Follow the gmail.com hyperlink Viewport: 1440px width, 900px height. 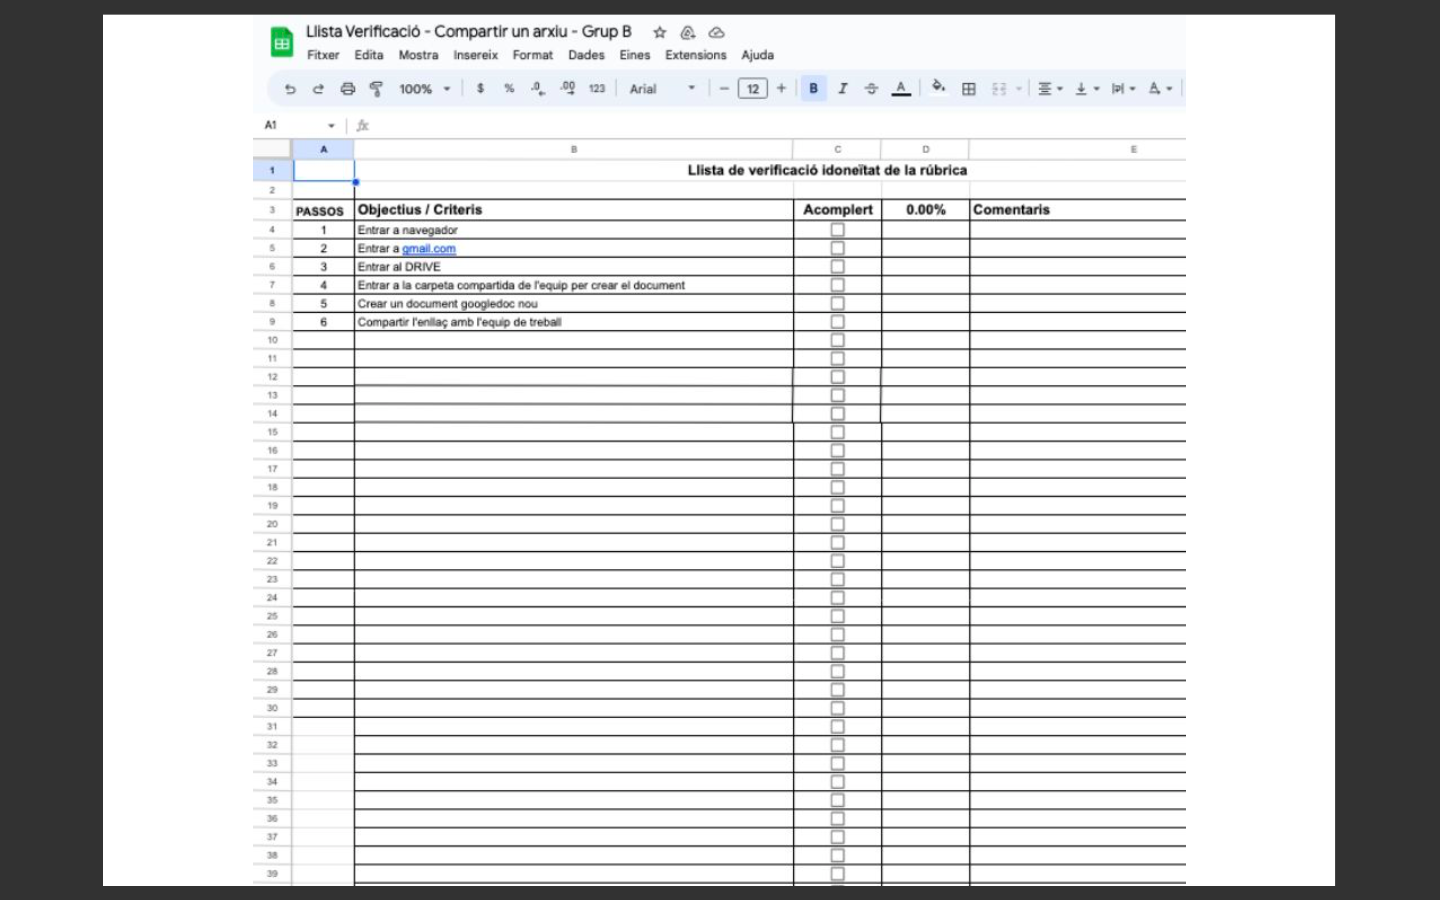point(429,248)
